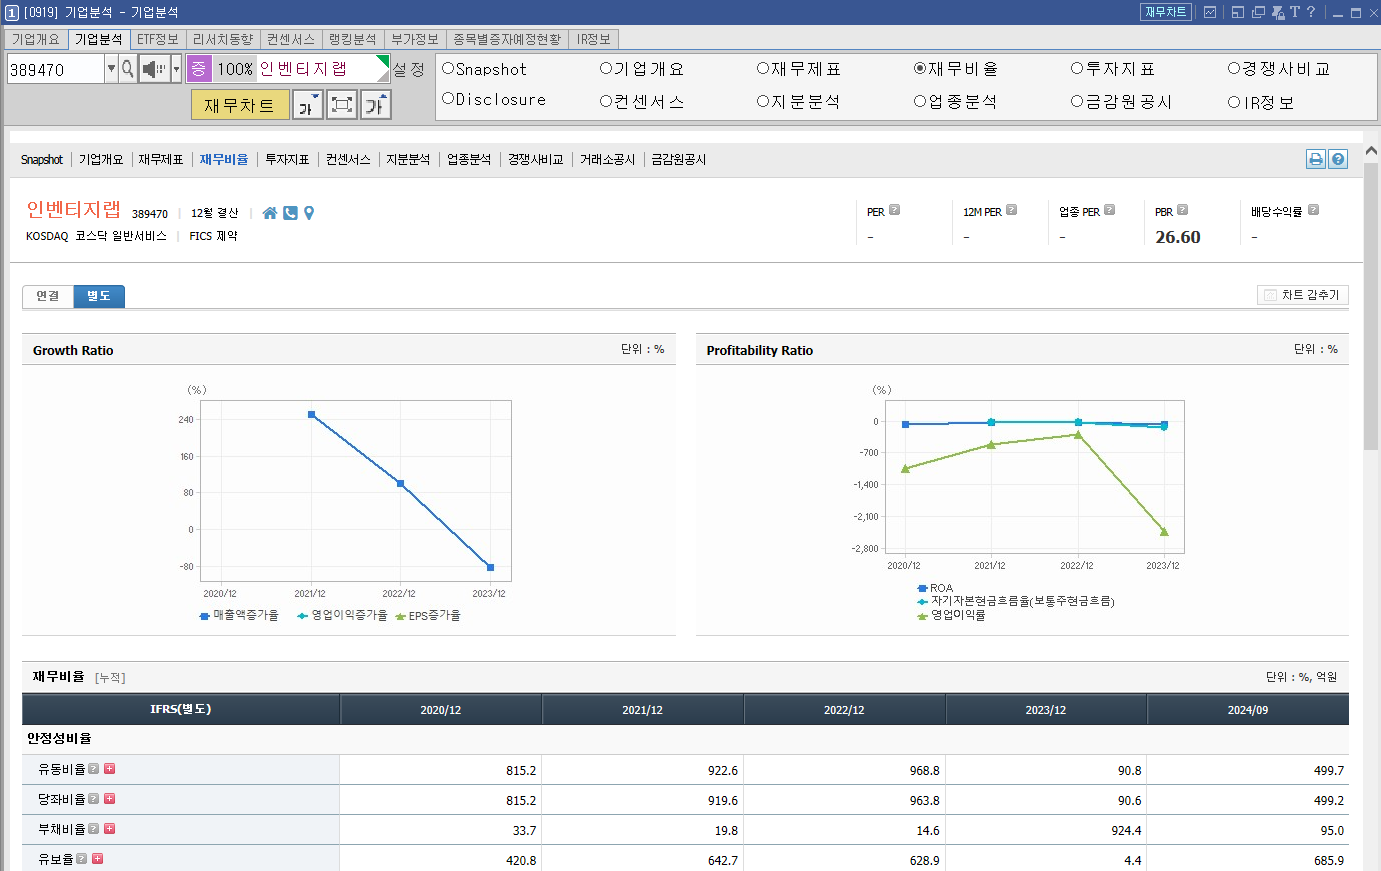
Task: Open the 컨센서스 link in sub navigation
Action: pos(348,160)
